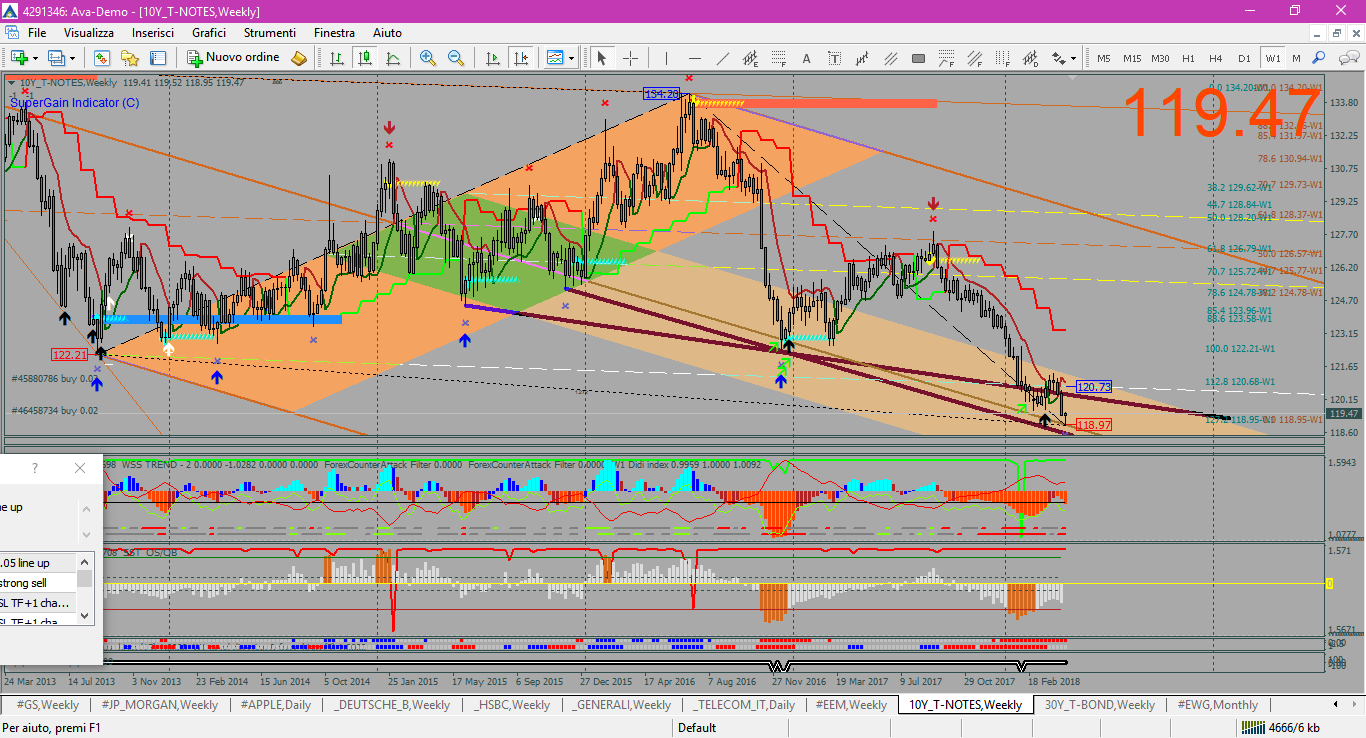Switch to H1 timeframe
Viewport: 1366px width, 738px height.
(1188, 58)
